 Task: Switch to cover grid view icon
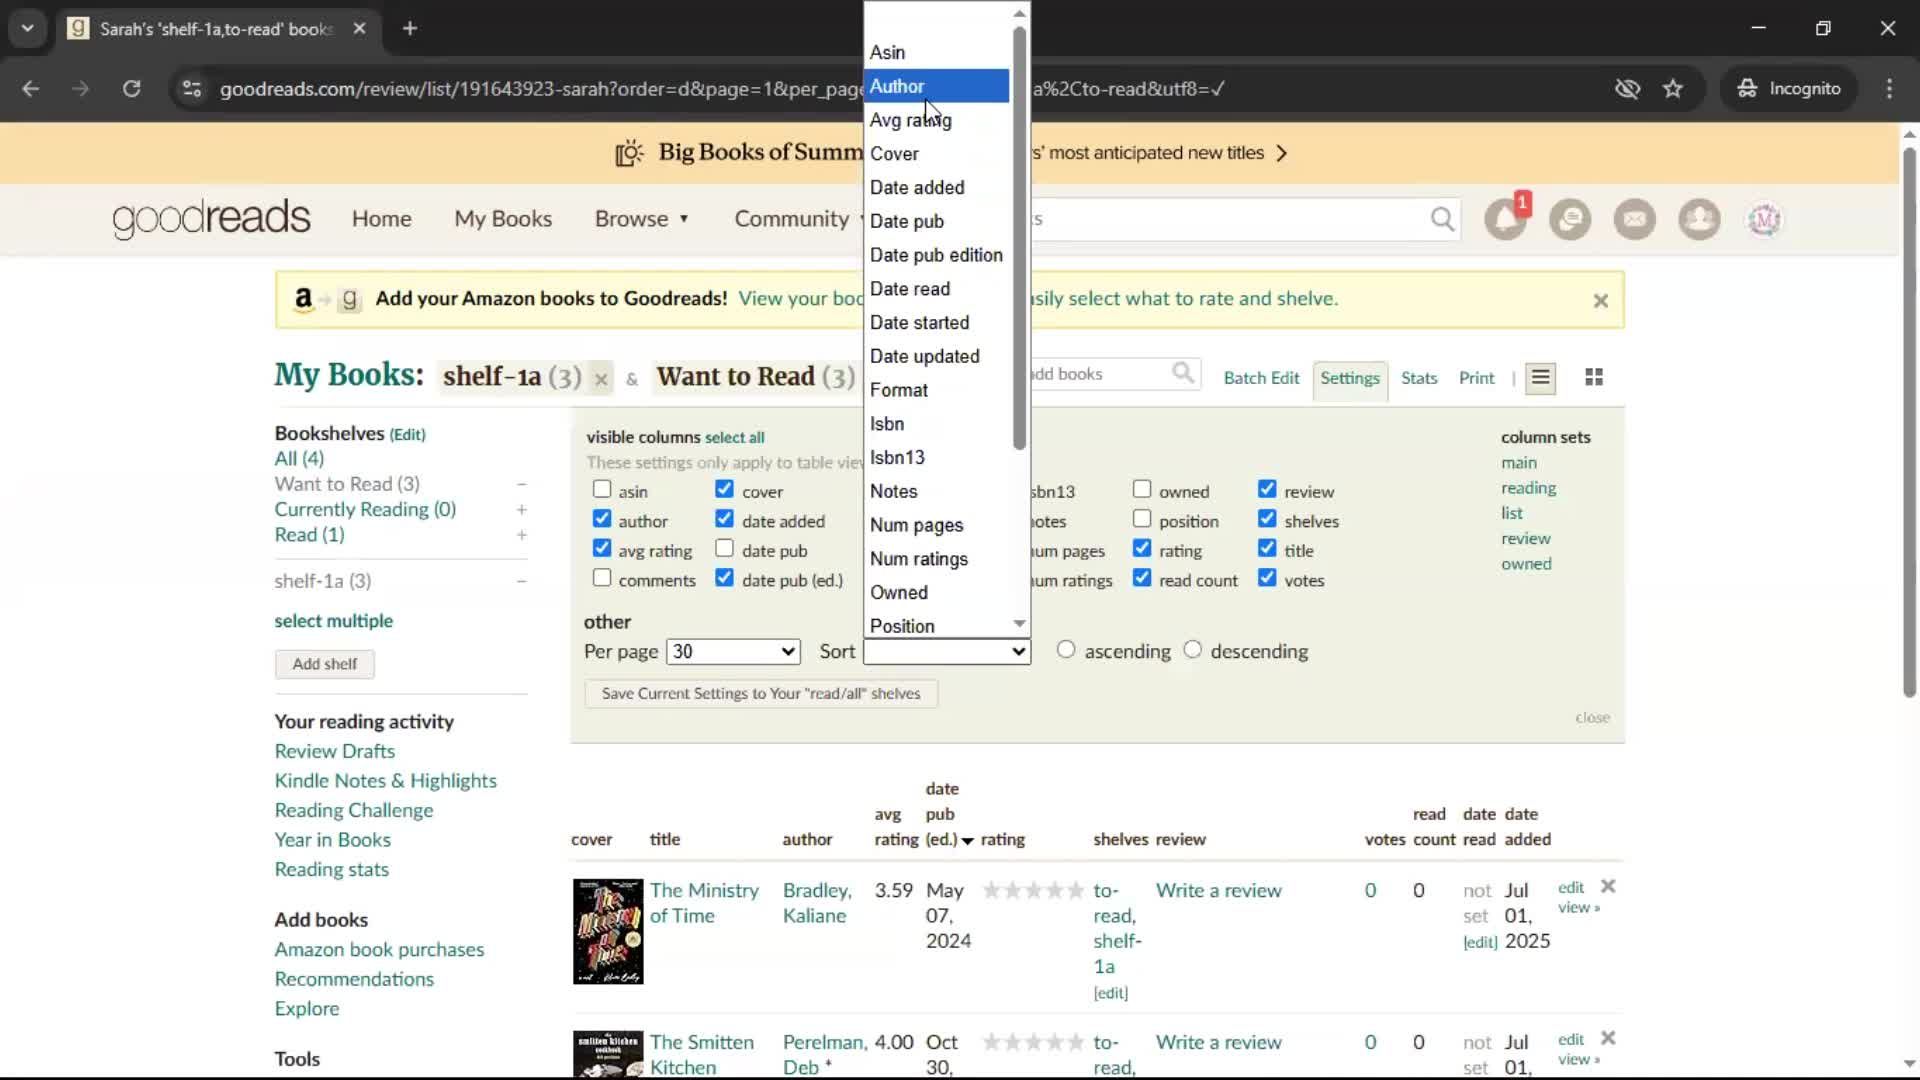1594,377
